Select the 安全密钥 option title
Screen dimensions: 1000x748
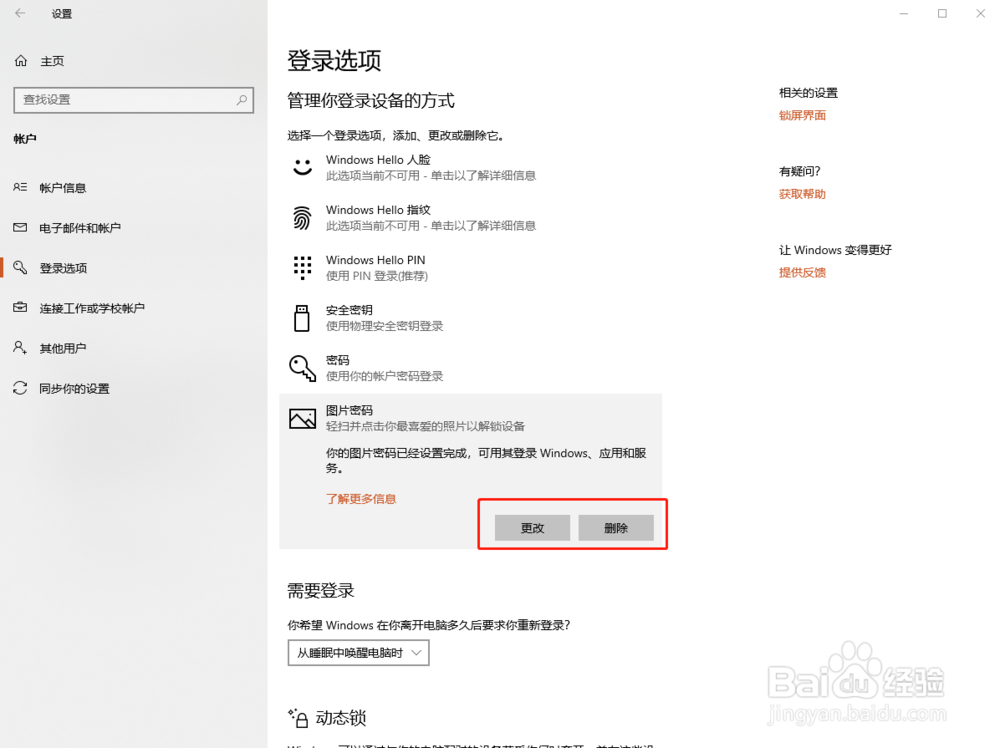(x=349, y=310)
